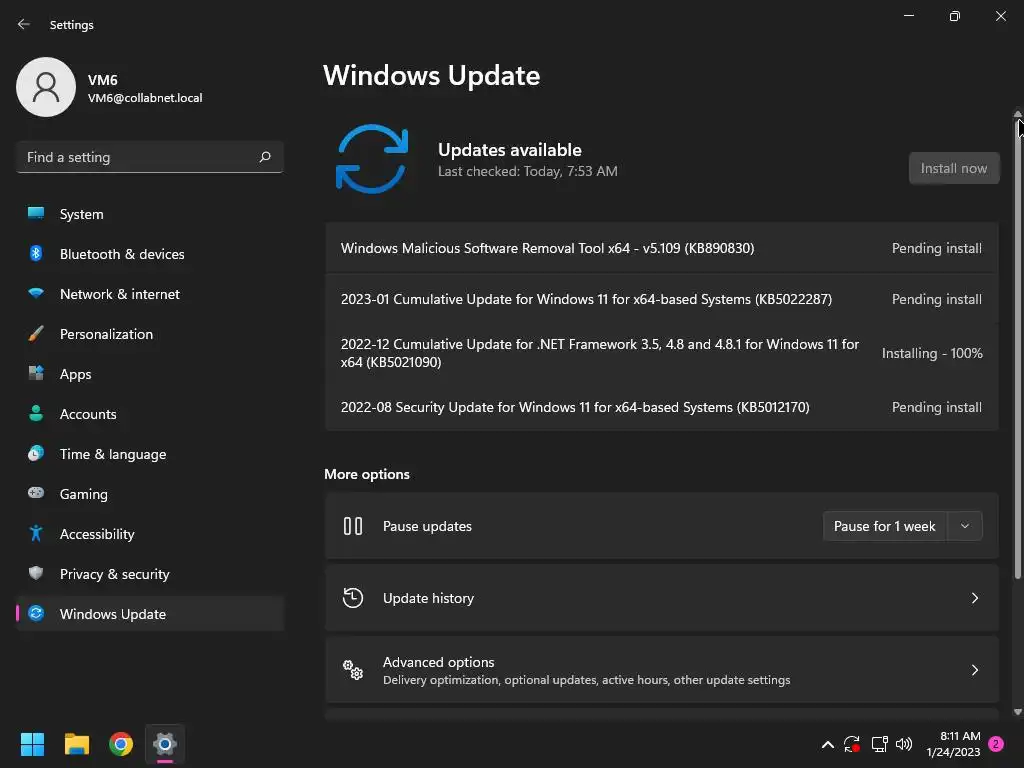Click Pause for 1 week button
Image resolution: width=1024 pixels, height=768 pixels.
tap(884, 526)
